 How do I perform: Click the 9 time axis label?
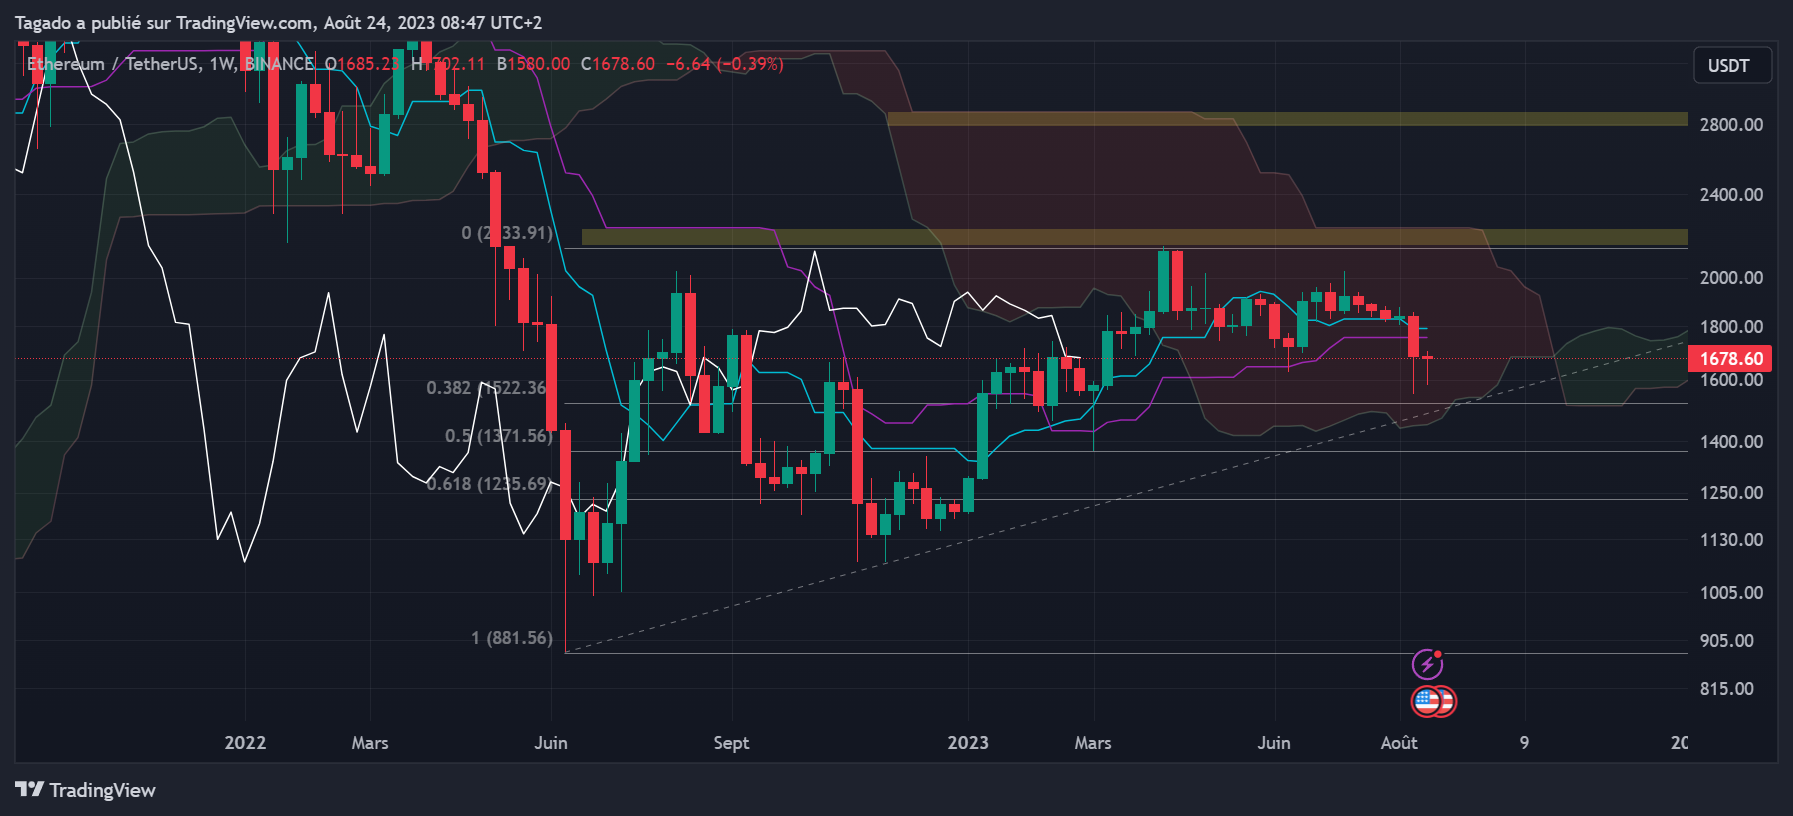pos(1524,743)
